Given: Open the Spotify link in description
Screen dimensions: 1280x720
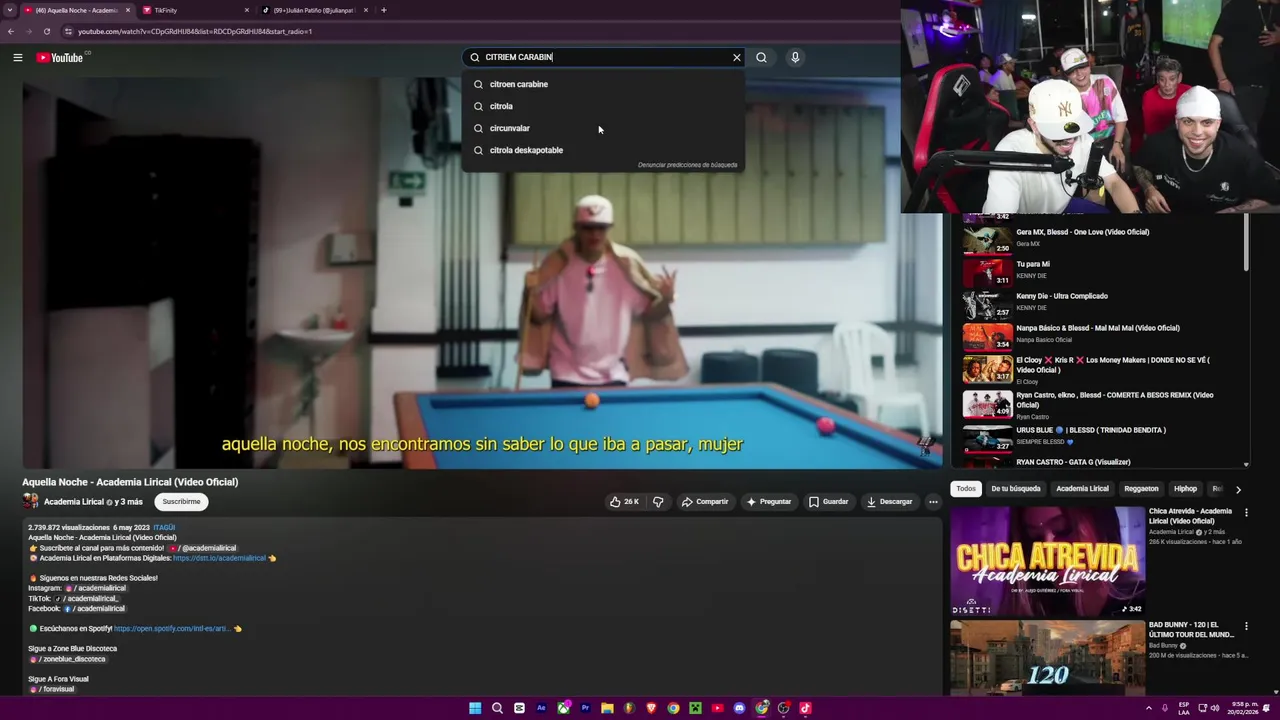Looking at the screenshot, I should tap(172, 629).
